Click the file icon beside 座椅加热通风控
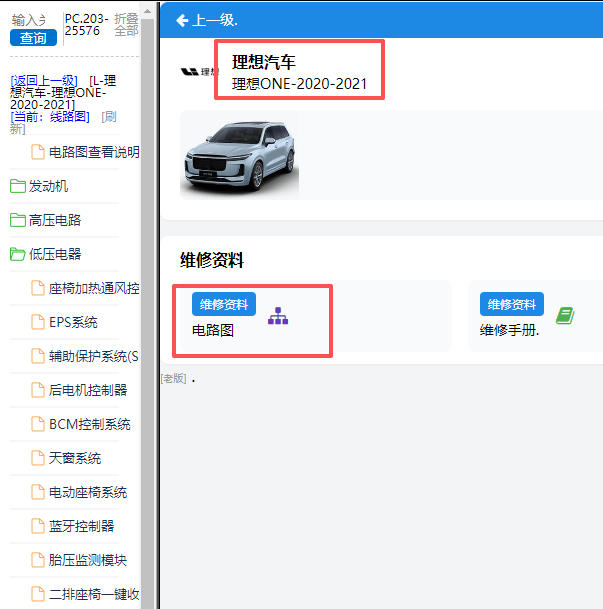Screen dimensions: 603x609 coord(38,288)
